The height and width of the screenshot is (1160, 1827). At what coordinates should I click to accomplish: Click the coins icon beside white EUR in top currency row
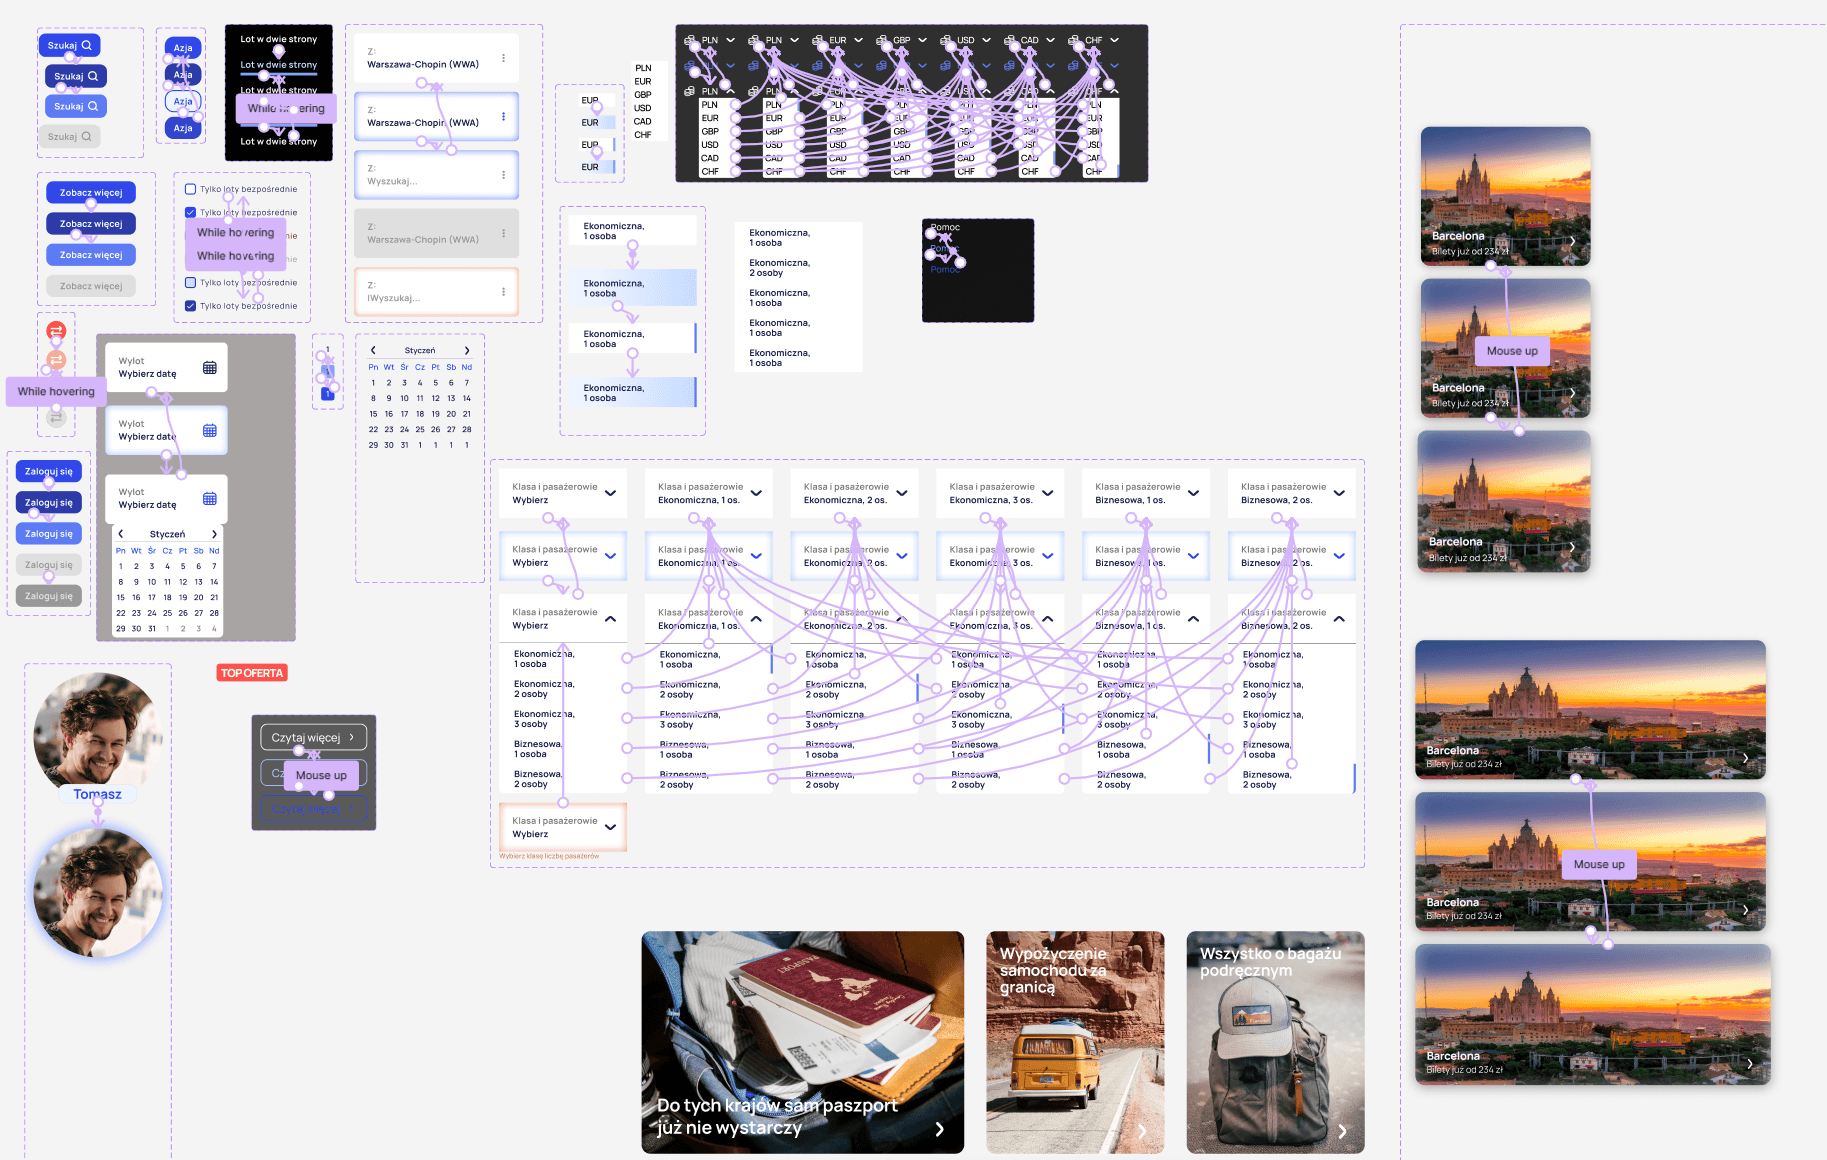[818, 40]
